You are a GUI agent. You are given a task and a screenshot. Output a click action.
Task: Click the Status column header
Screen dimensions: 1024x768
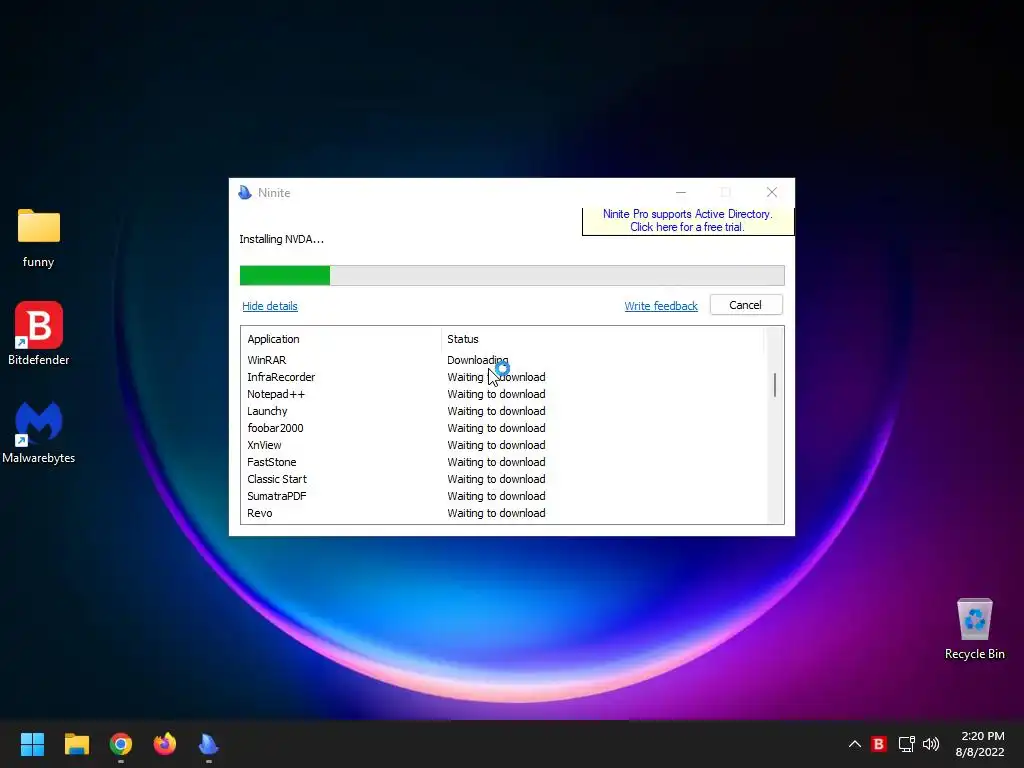[602, 339]
